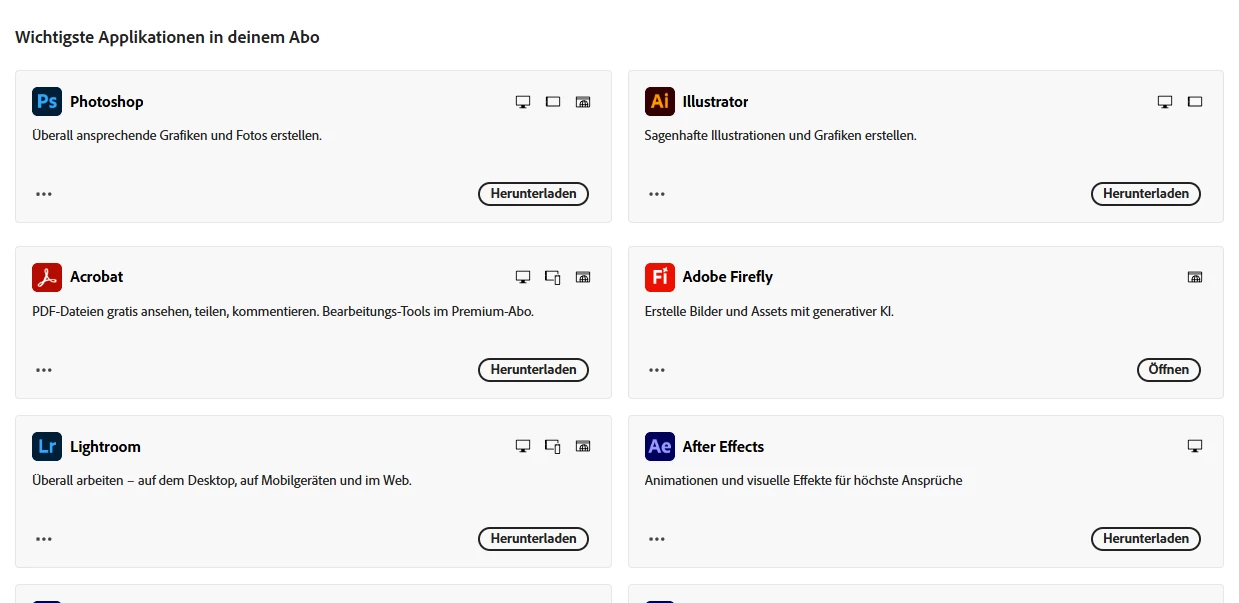
Task: Download Photoshop with the Herunterladen button
Action: tap(534, 194)
